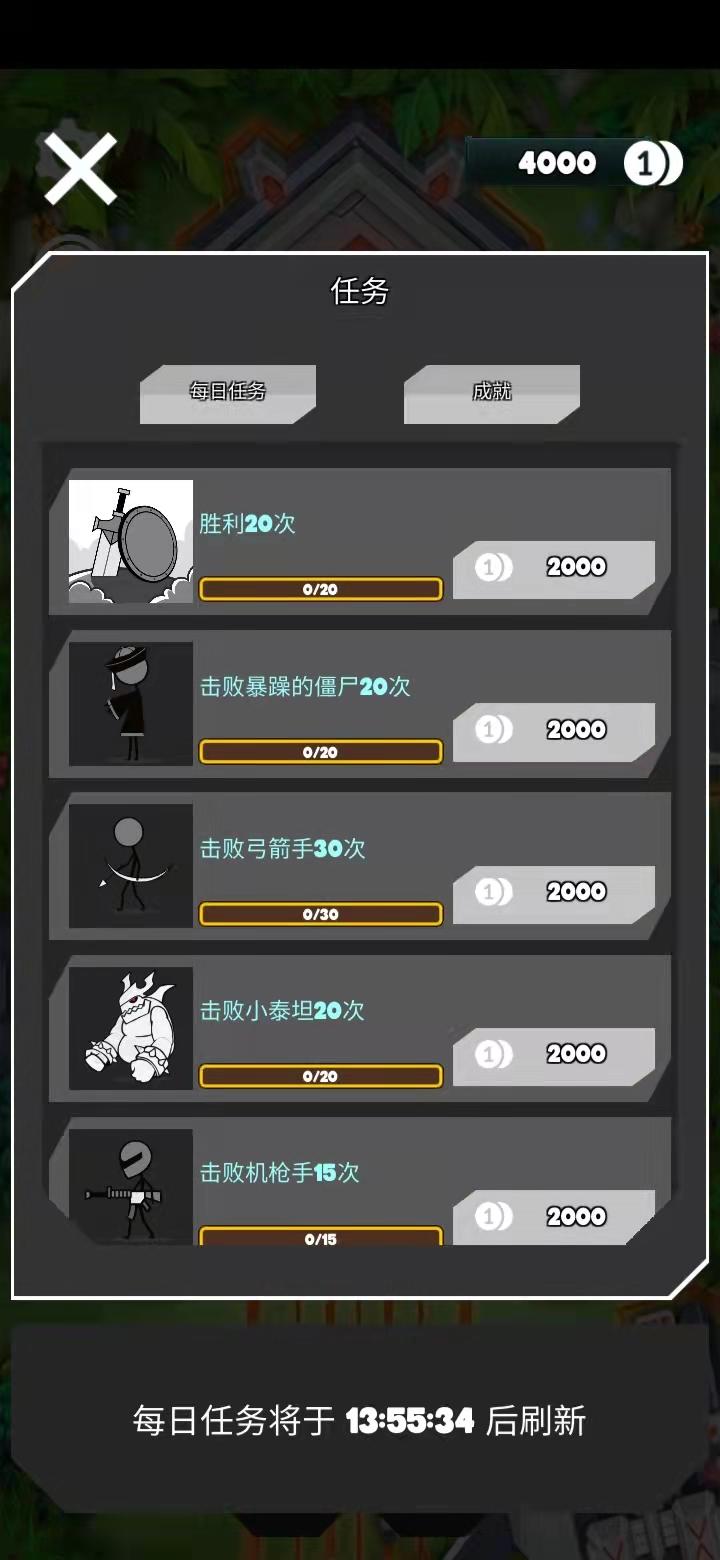The width and height of the screenshot is (720, 1560).
Task: Claim 2000 reward for 击败机枪手
Action: pyautogui.click(x=554, y=1217)
